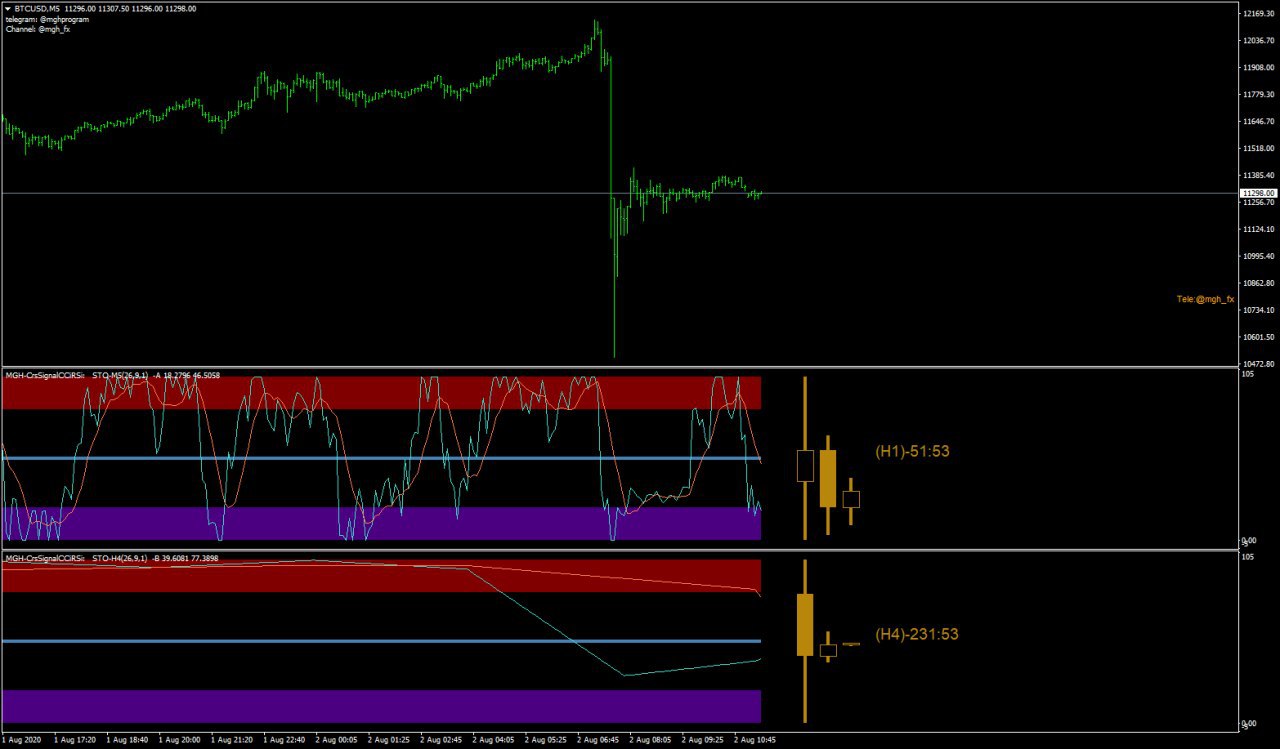Click the 105 scale label of STO-H4 panel
1280x749 pixels.
(1248, 557)
